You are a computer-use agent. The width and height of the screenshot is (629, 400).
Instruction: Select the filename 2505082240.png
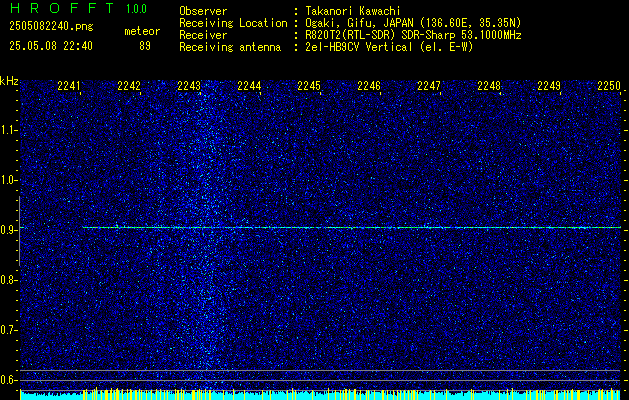[51, 26]
